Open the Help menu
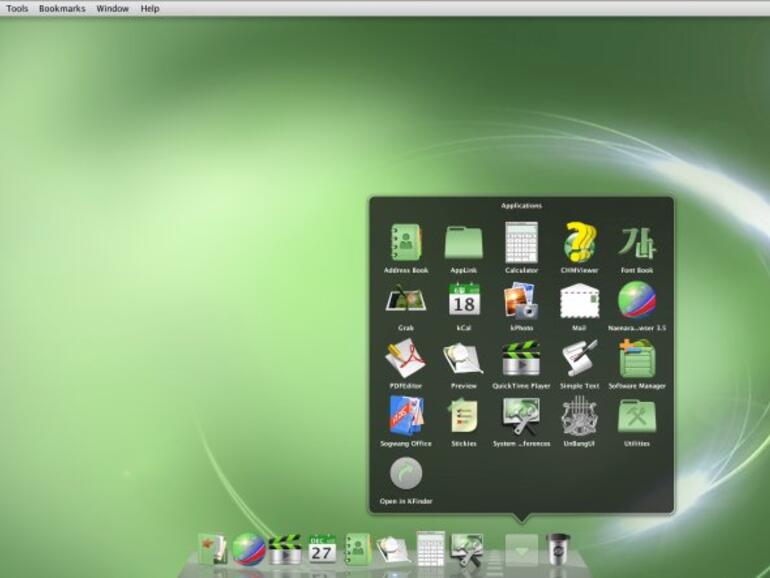This screenshot has width=770, height=578. [150, 8]
